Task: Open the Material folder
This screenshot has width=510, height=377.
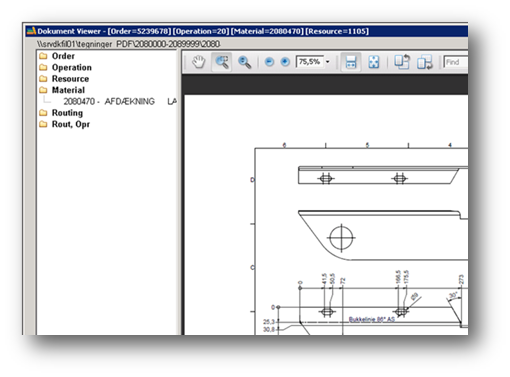Action: pyautogui.click(x=68, y=90)
